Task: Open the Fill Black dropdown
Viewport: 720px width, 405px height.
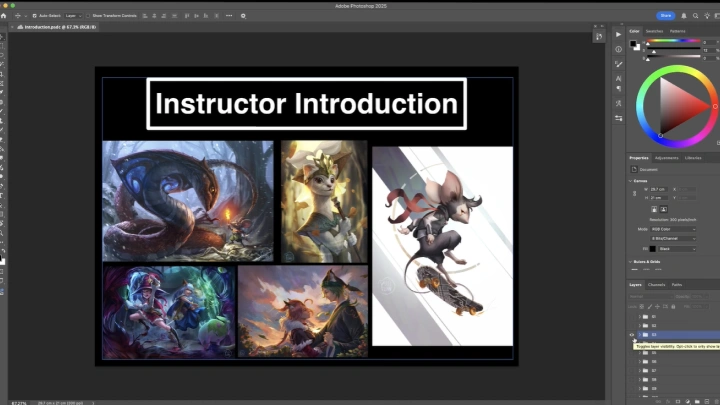Action: coord(678,249)
